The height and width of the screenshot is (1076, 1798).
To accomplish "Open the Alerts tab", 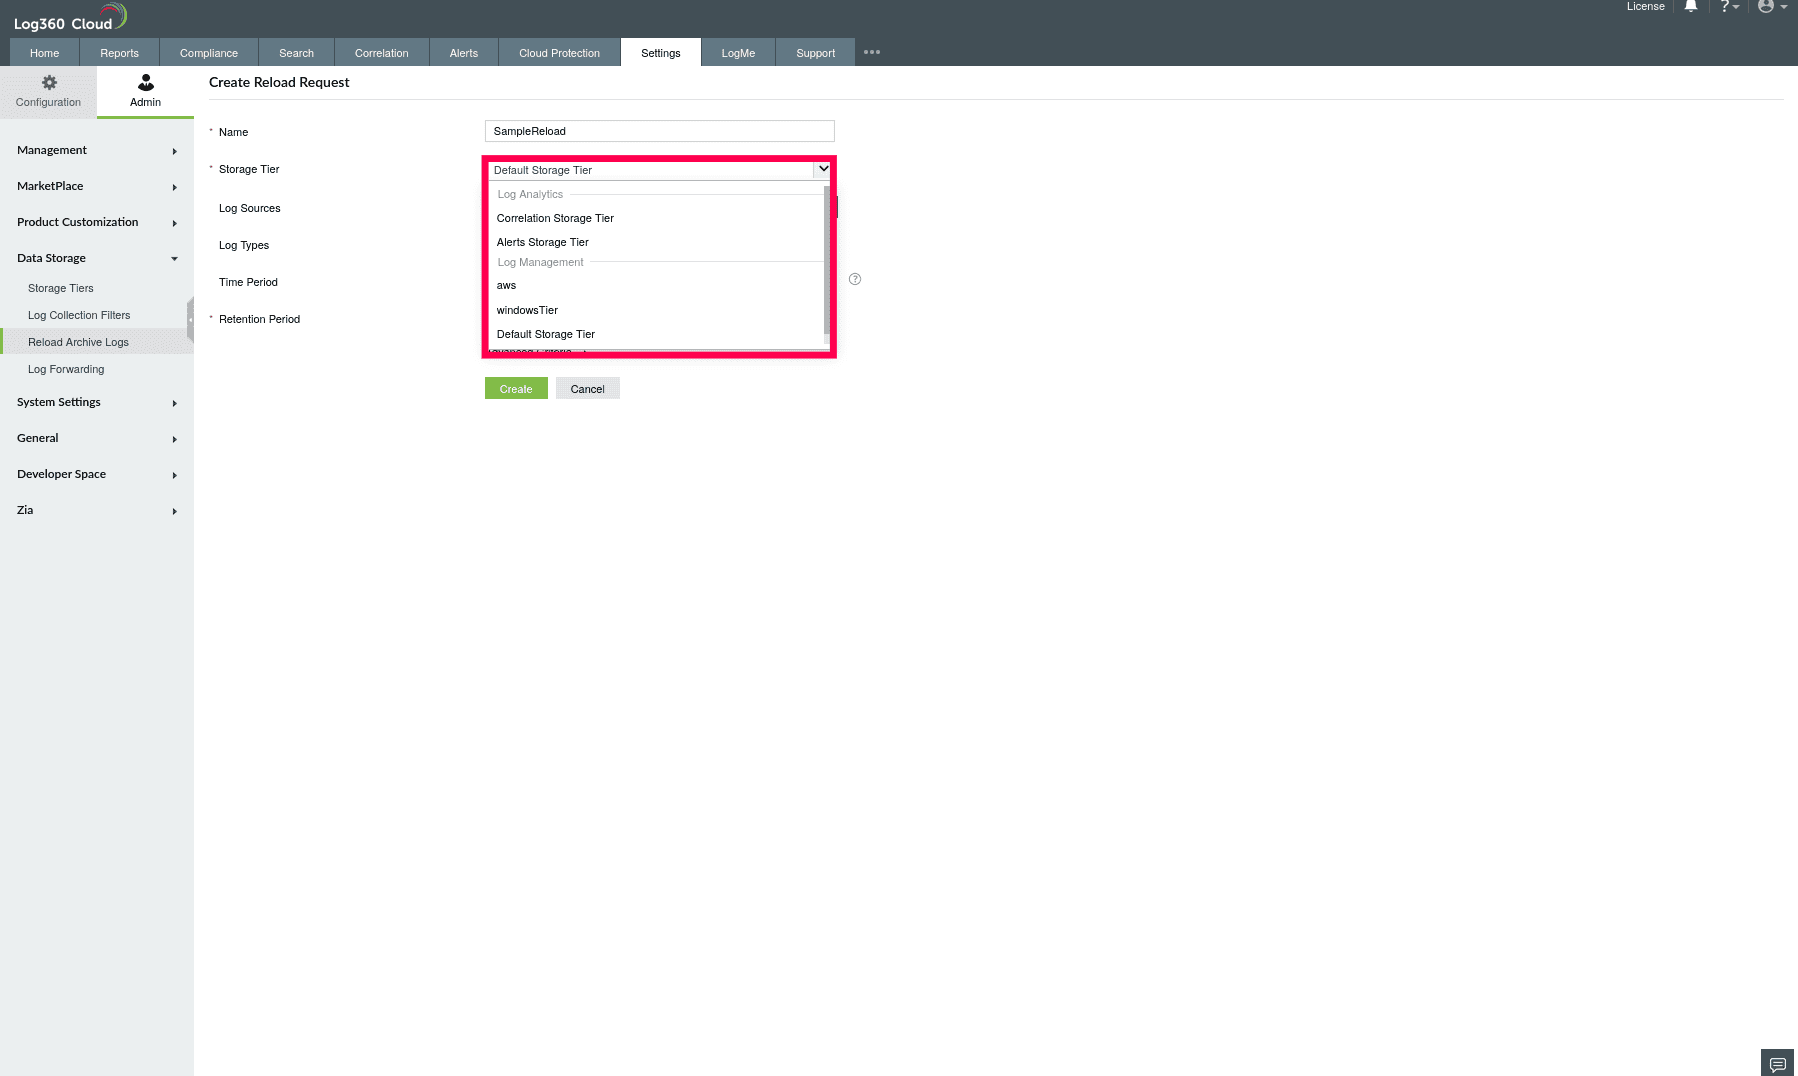I will 464,53.
